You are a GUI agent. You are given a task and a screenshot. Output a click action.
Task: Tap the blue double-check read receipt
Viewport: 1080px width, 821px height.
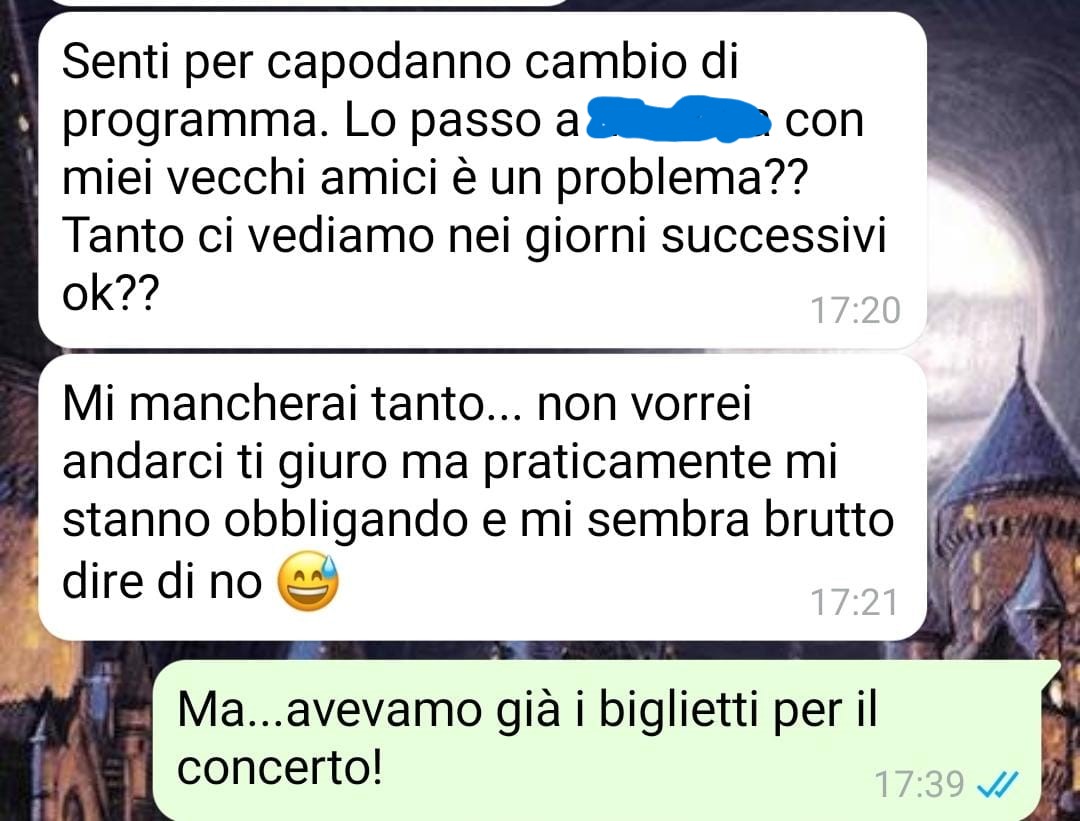point(997,784)
